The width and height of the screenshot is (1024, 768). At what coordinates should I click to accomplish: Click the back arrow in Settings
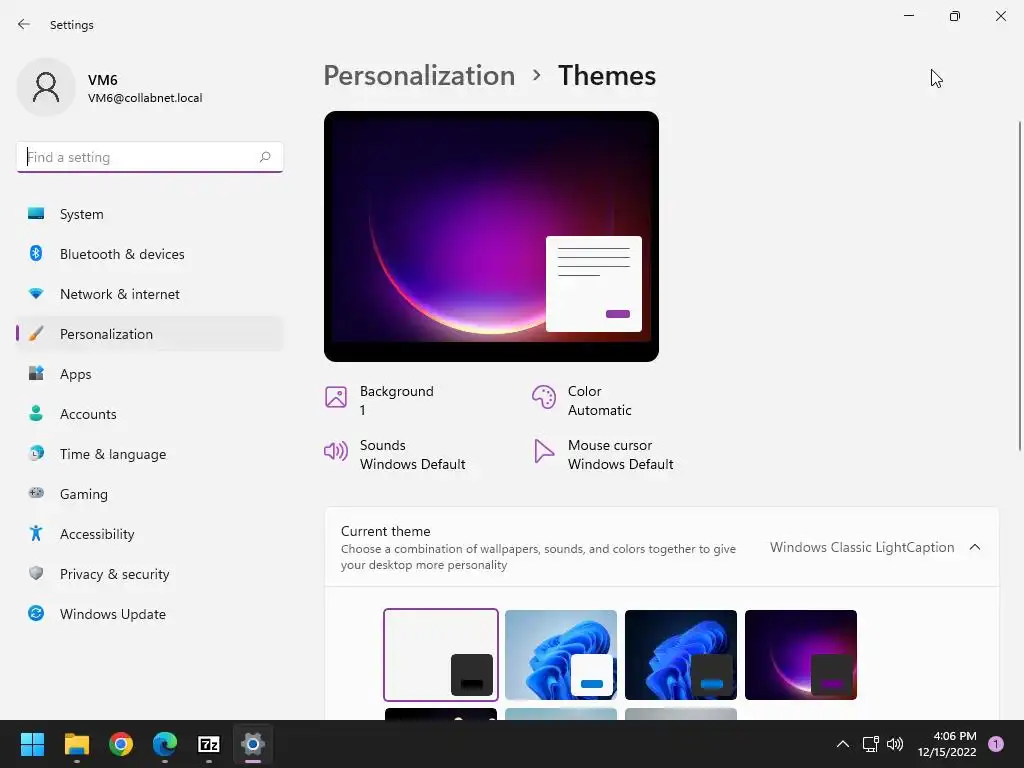(24, 24)
